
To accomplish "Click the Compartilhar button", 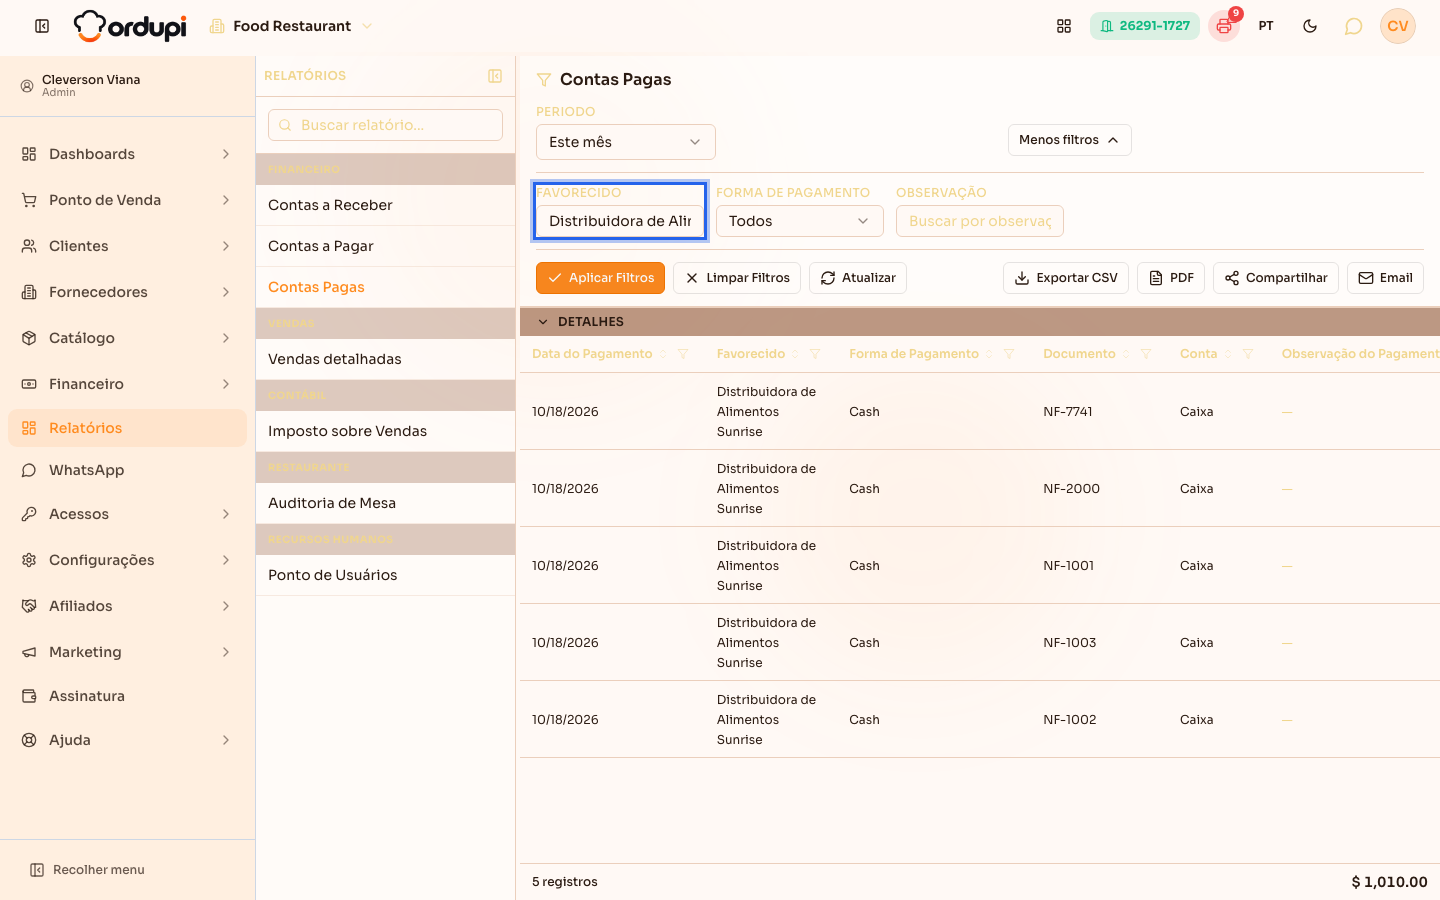I will pos(1276,278).
